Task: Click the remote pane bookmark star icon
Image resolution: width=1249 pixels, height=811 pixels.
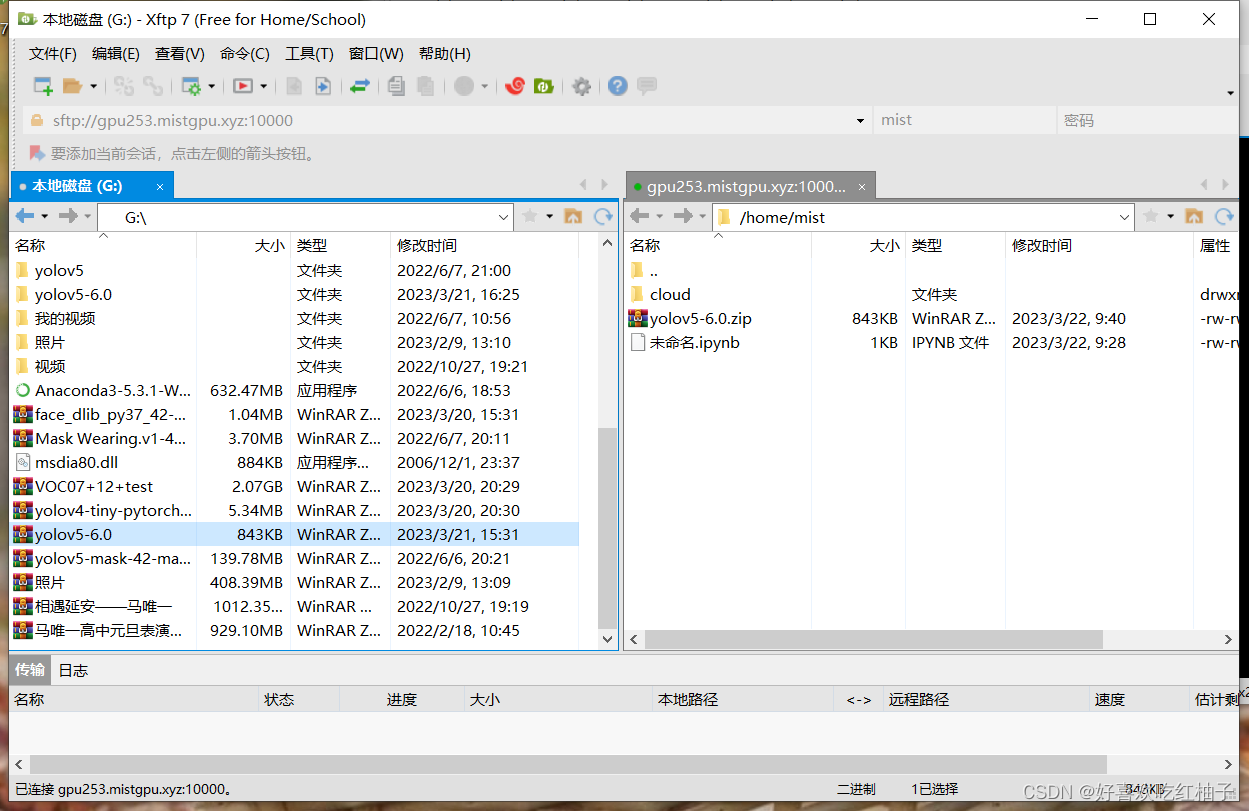Action: [x=1151, y=216]
